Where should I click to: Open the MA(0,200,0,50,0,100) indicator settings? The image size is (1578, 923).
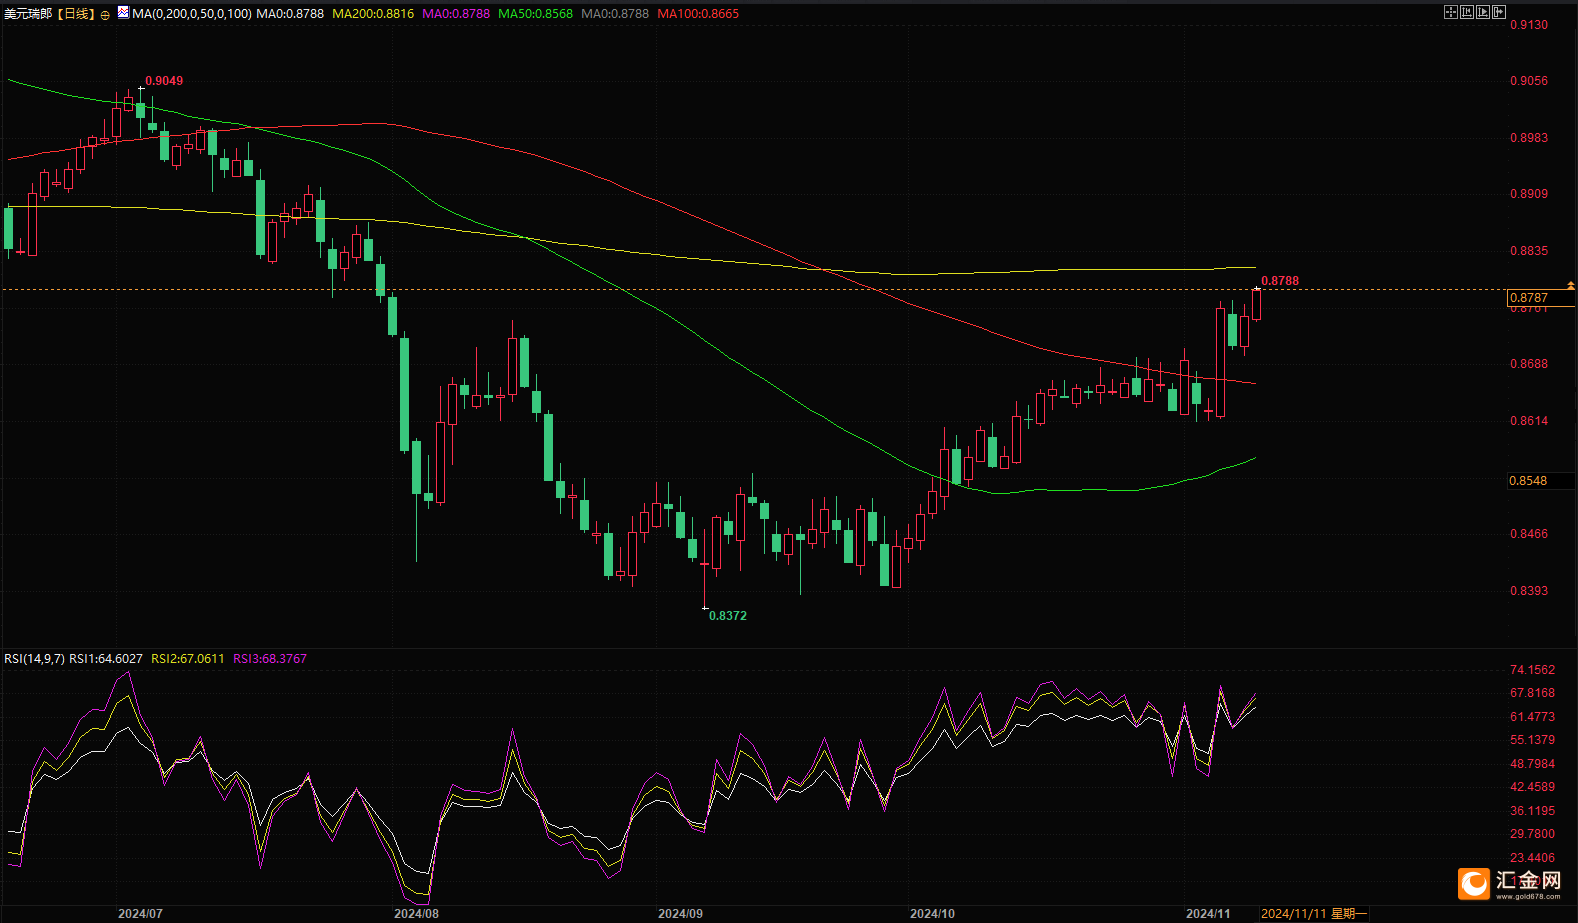tap(192, 14)
